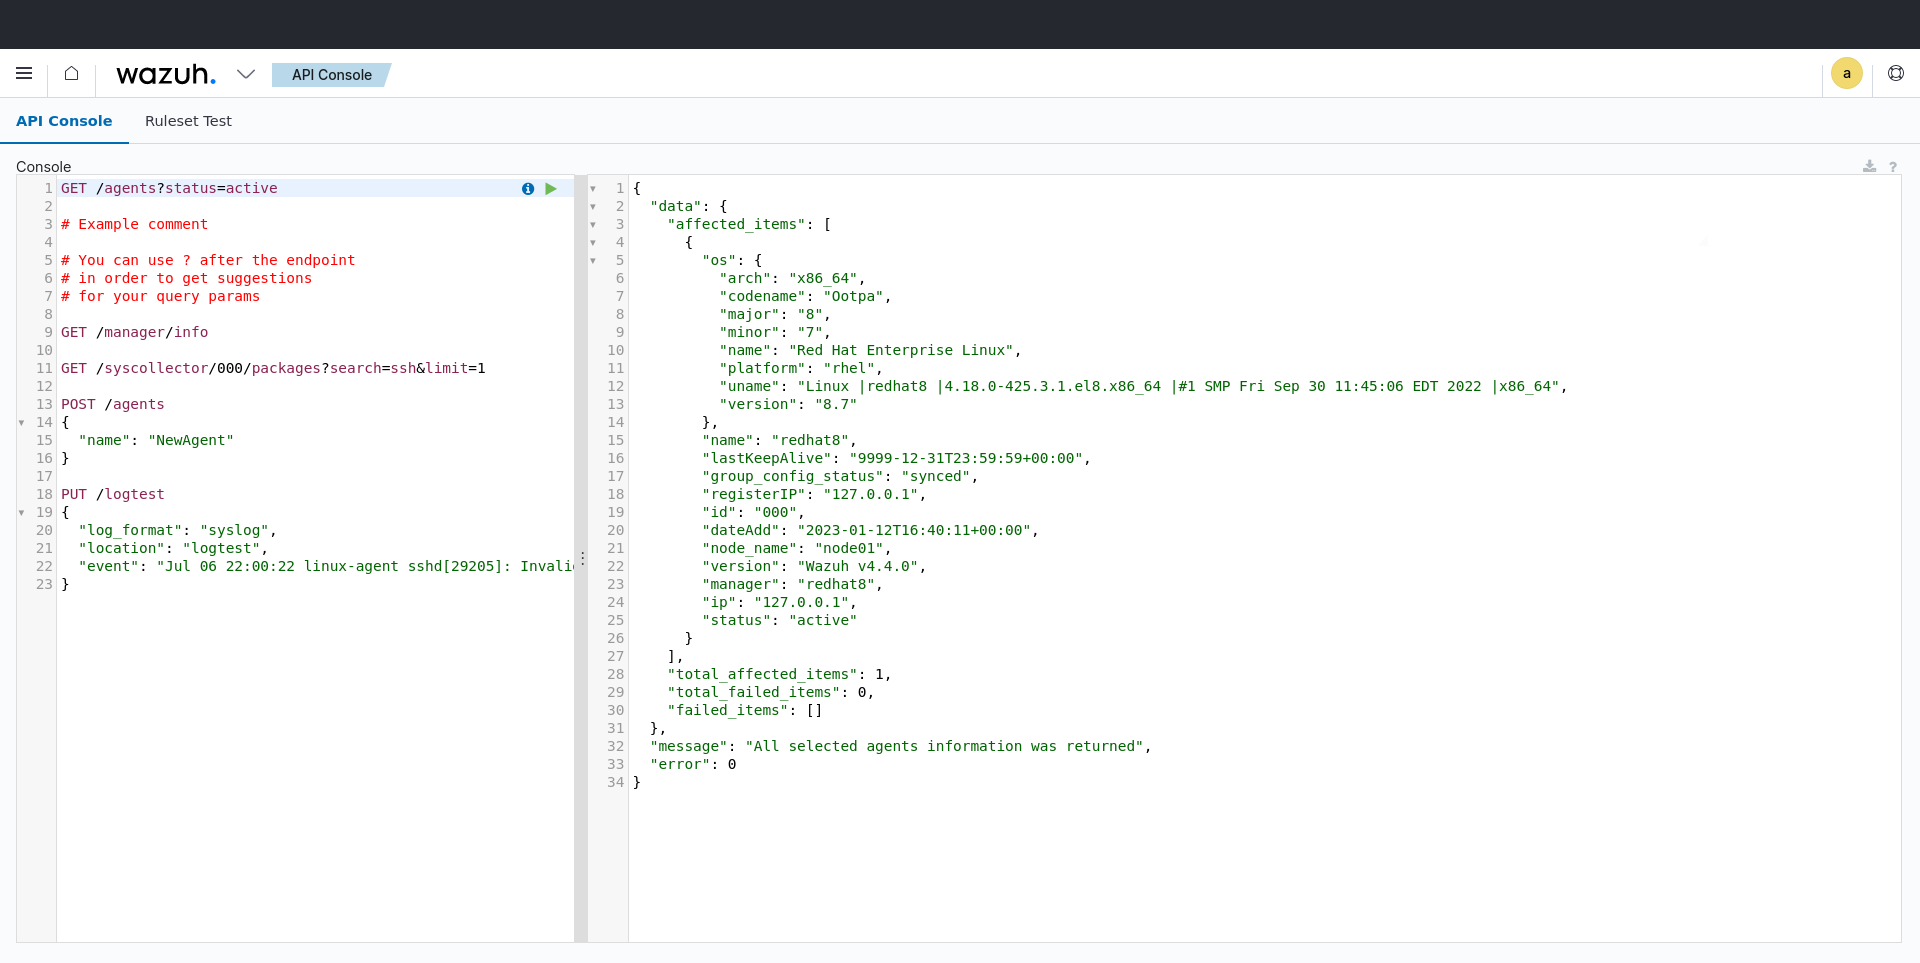
Task: Export the console output via download icon
Action: tap(1870, 166)
